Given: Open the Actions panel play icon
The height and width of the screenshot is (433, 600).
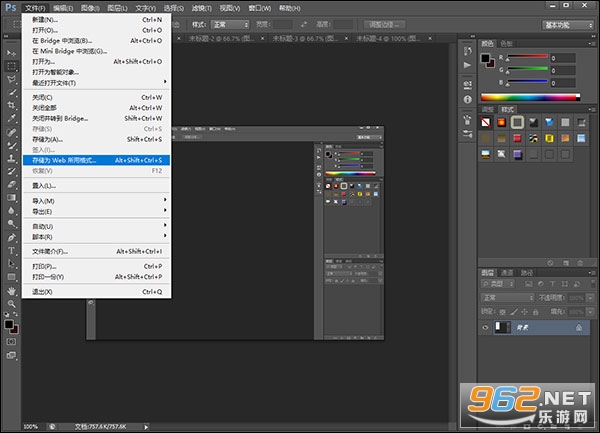Looking at the screenshot, I should (468, 65).
